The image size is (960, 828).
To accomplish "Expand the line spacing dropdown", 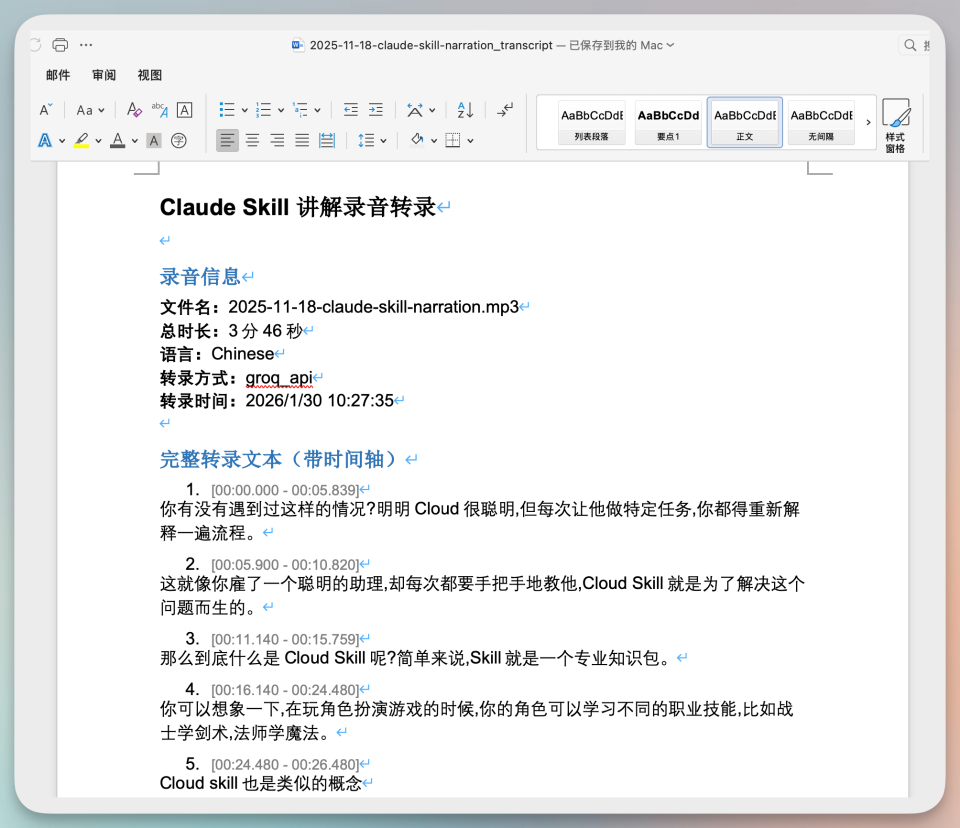I will (x=383, y=141).
